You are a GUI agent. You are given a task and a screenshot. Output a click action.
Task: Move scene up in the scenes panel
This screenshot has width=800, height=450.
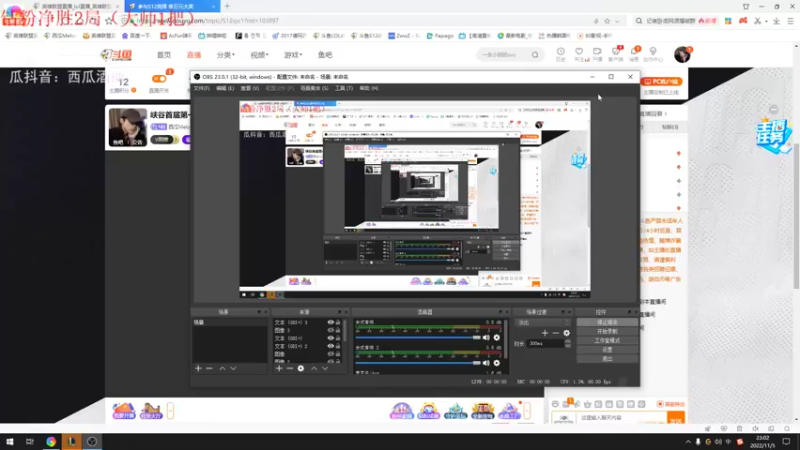click(222, 368)
